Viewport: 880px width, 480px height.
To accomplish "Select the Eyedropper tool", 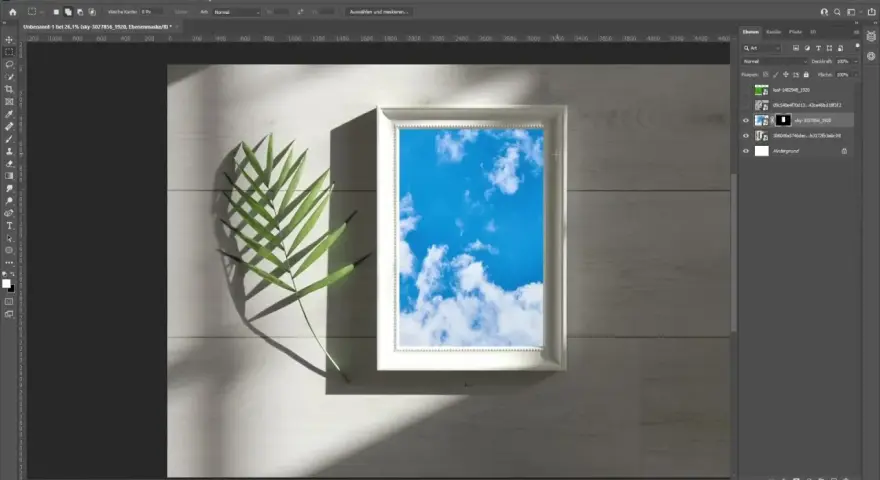I will click(9, 114).
